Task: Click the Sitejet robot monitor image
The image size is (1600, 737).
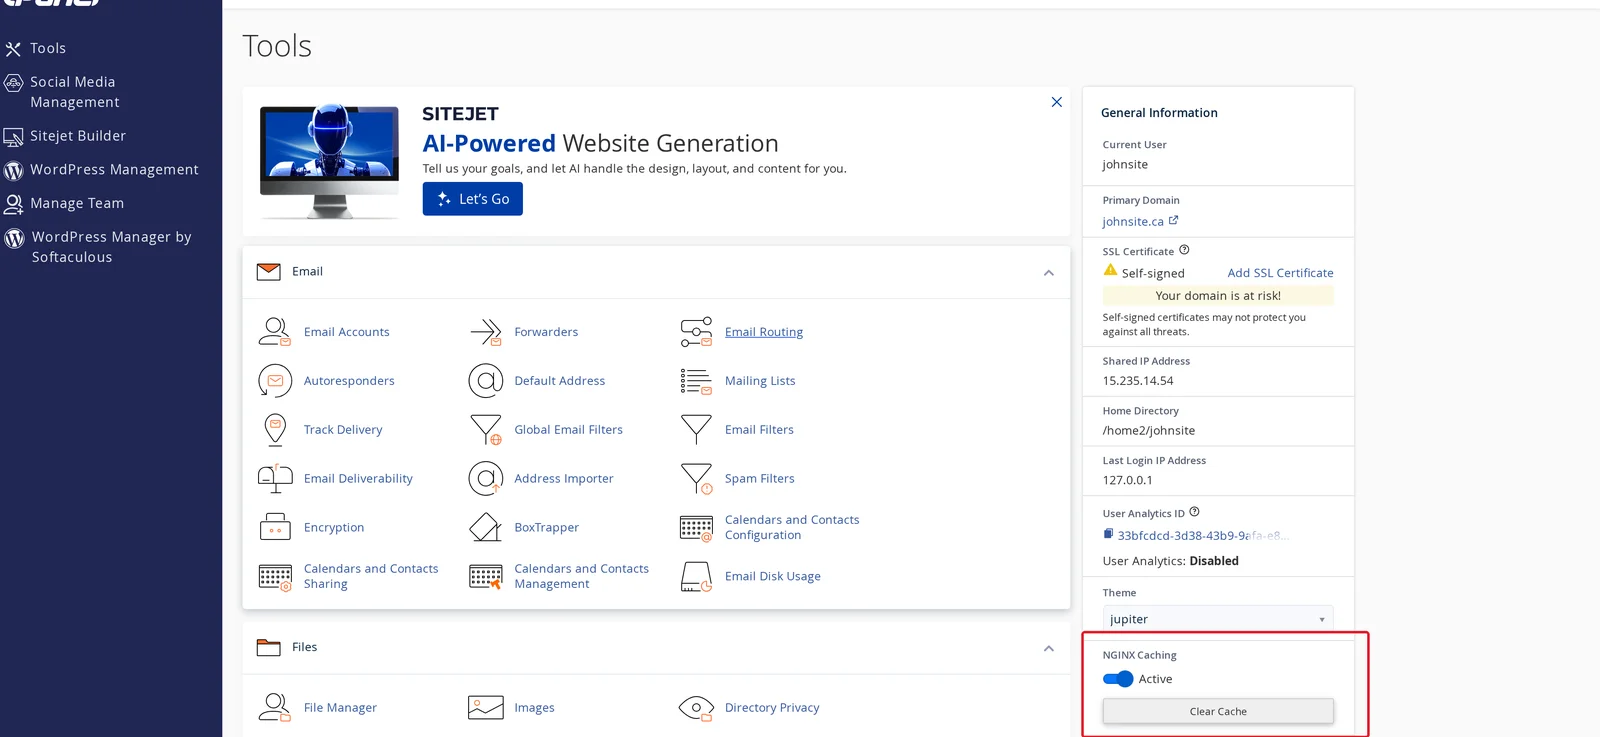Action: tap(329, 160)
